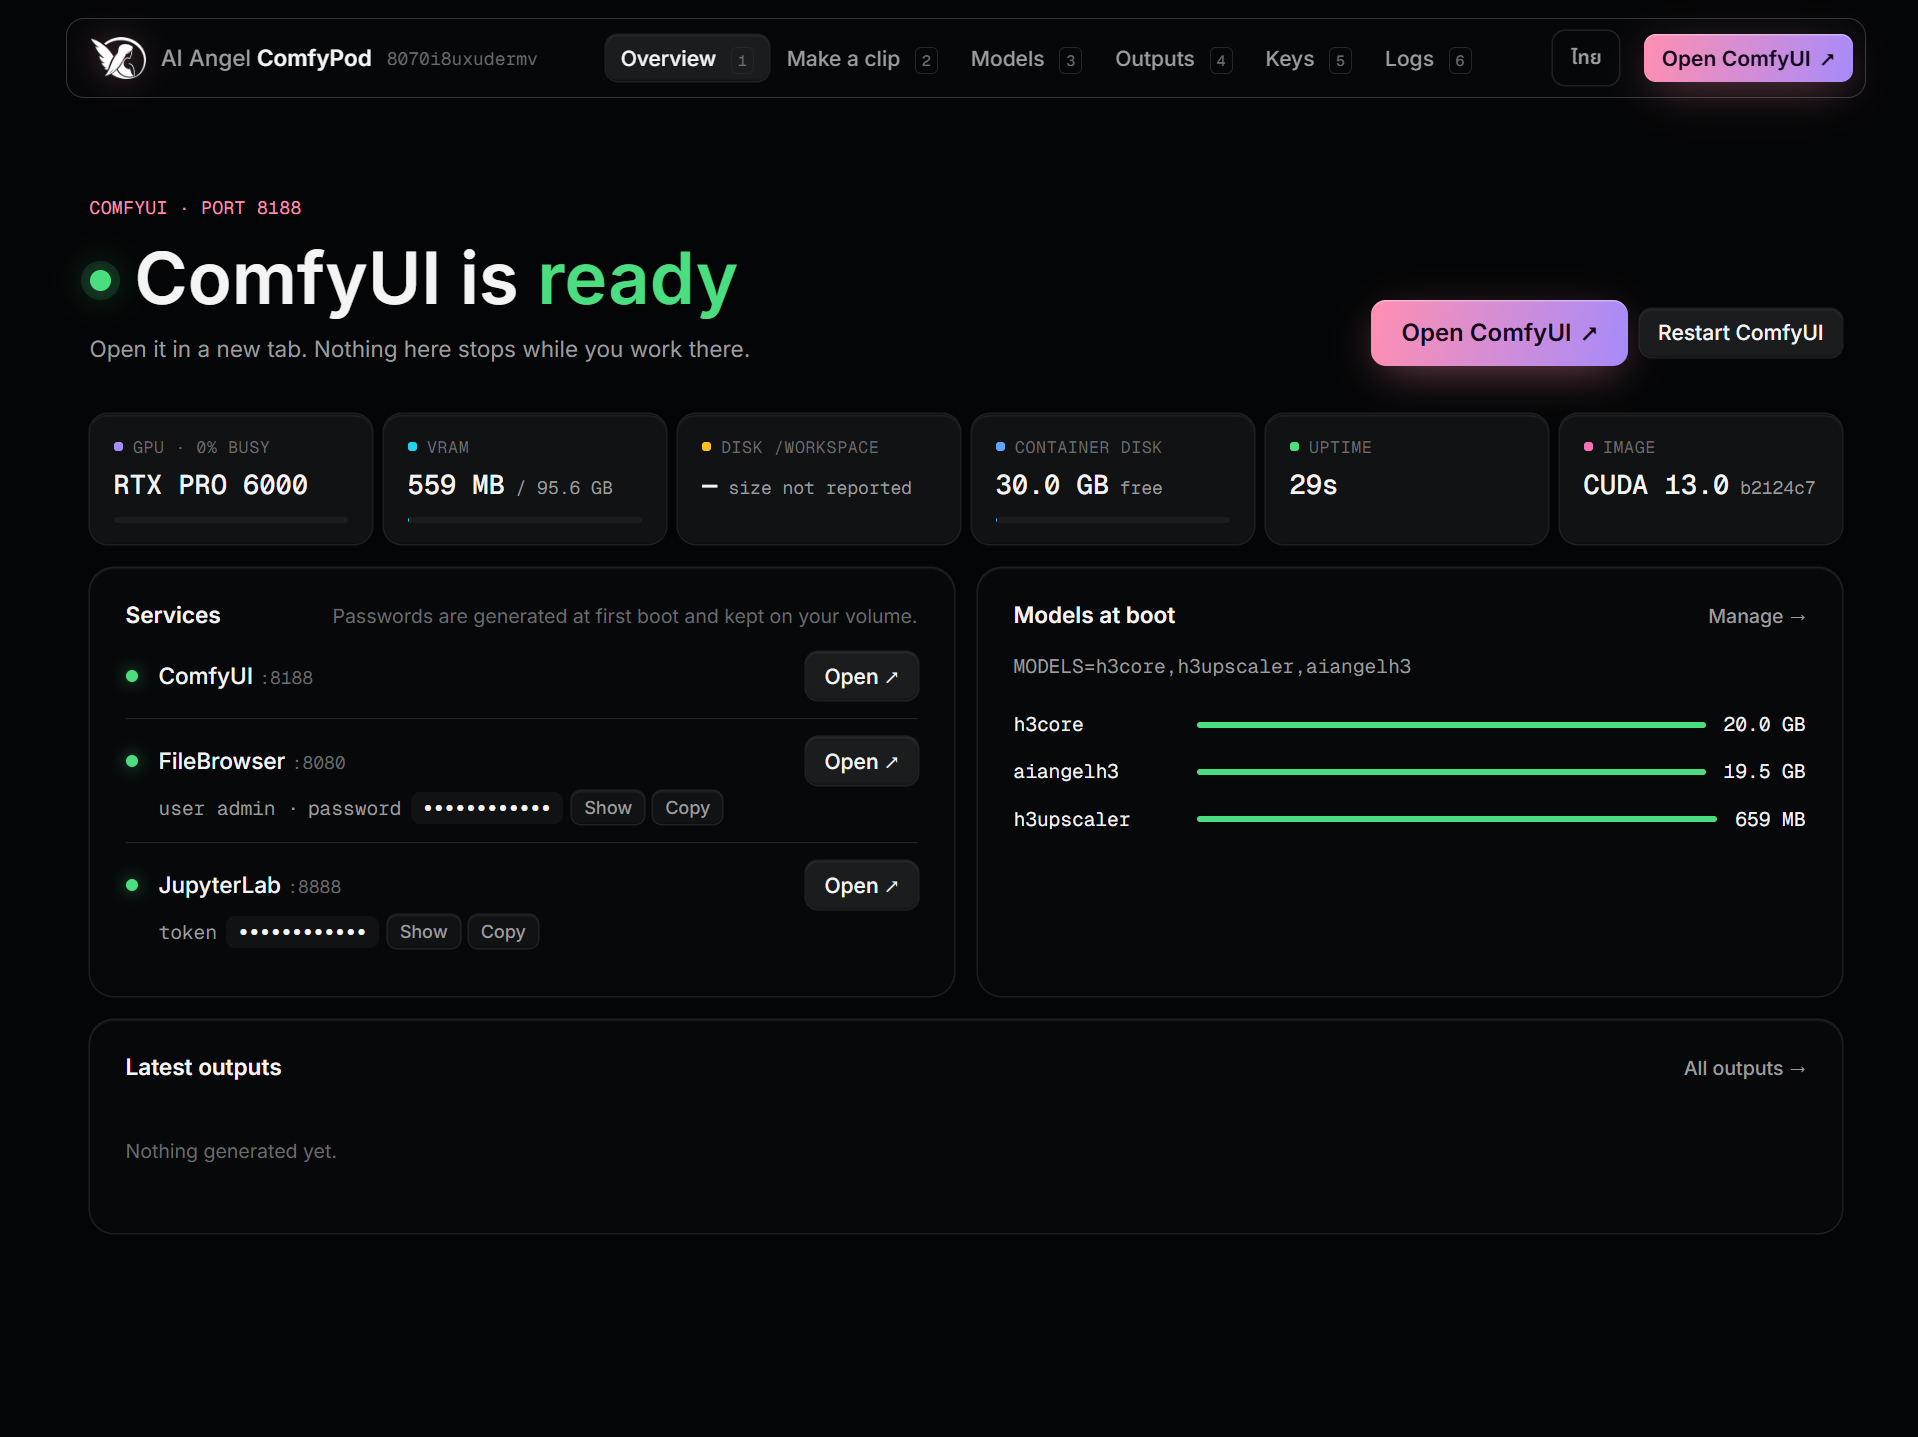This screenshot has width=1918, height=1437.
Task: Select the Image CUDA 13.0 card
Action: click(1701, 479)
